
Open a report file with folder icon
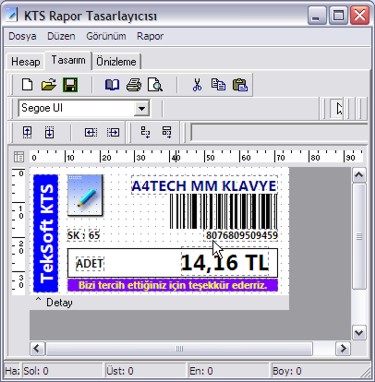click(x=49, y=85)
